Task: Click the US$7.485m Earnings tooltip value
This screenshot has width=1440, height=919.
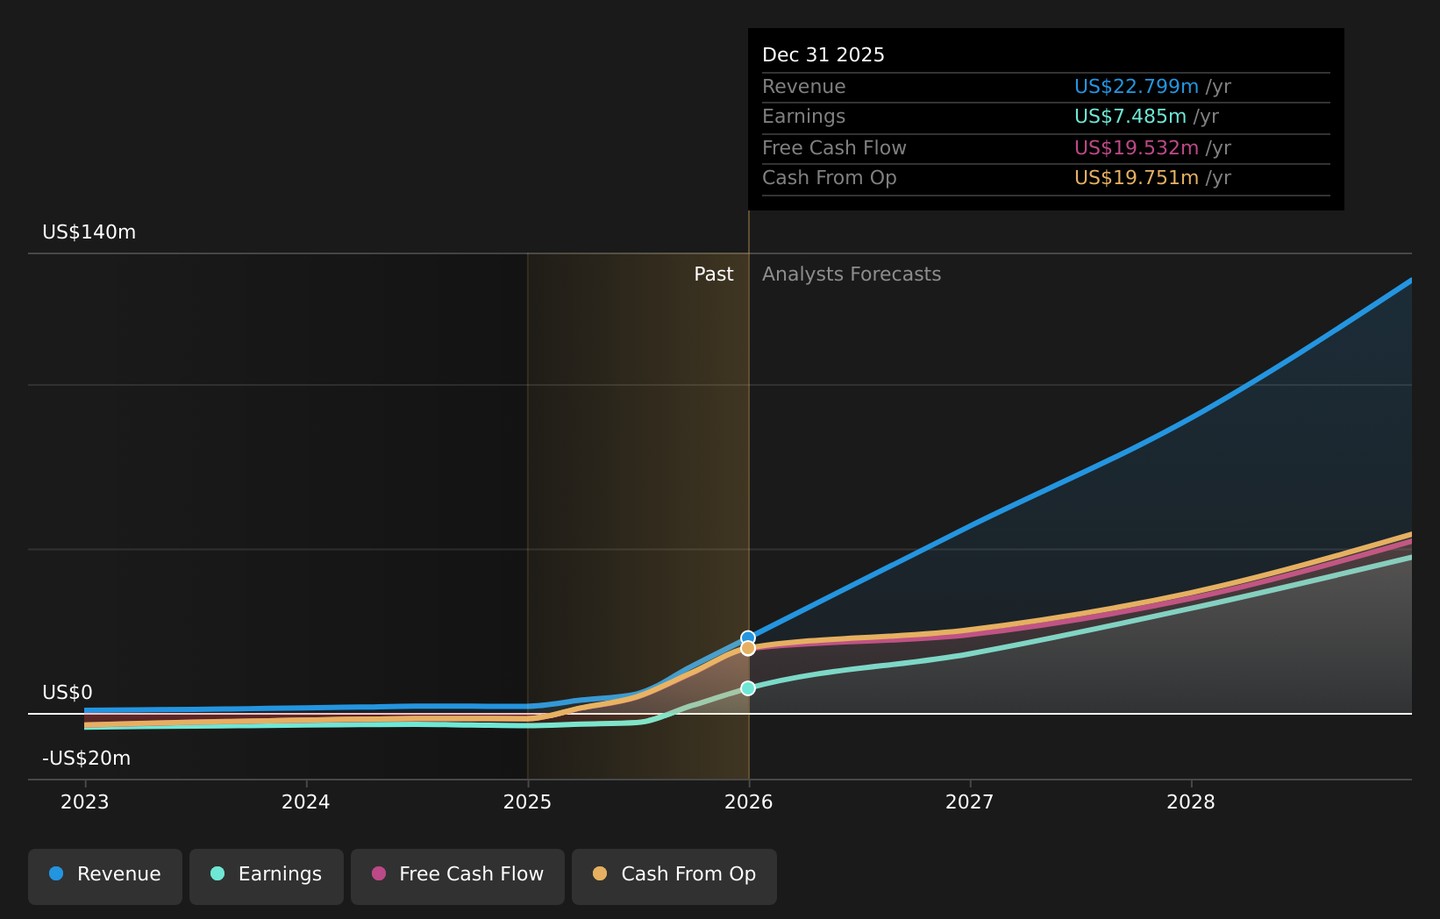Action: point(1130,117)
